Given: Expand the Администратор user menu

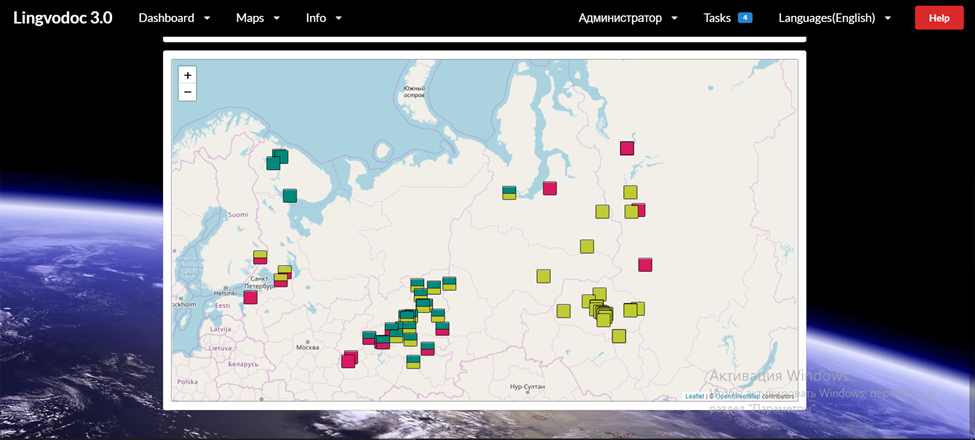Looking at the screenshot, I should tap(628, 18).
